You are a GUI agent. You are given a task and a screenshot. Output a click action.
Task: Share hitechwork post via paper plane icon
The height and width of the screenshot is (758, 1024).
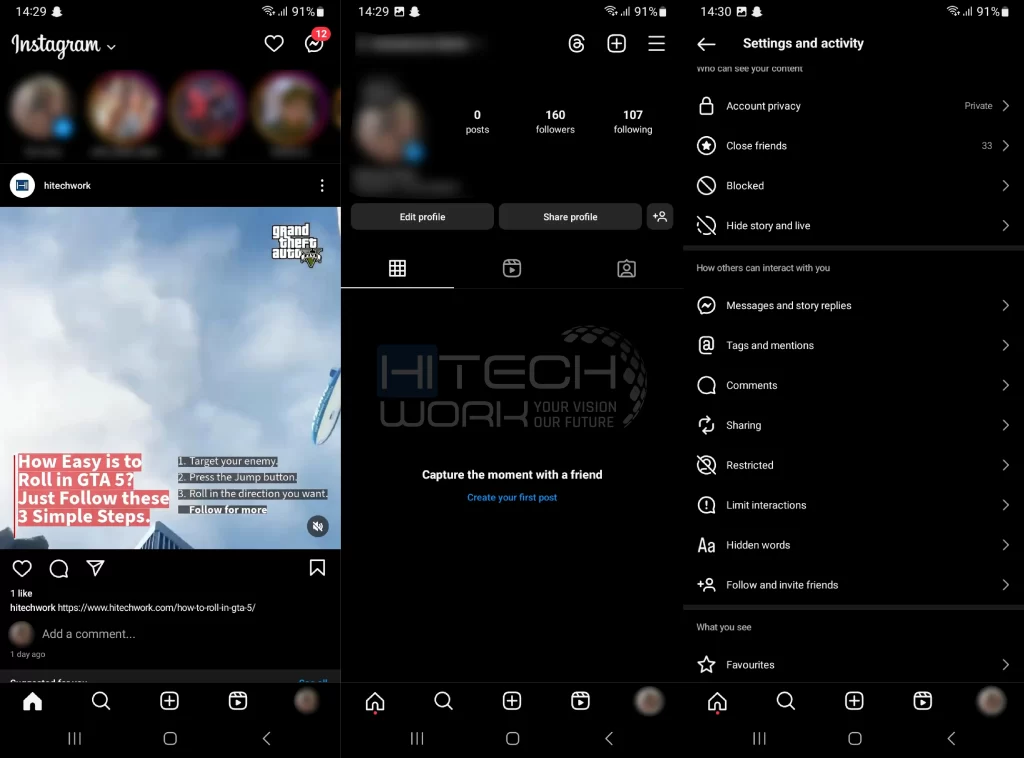(x=95, y=568)
